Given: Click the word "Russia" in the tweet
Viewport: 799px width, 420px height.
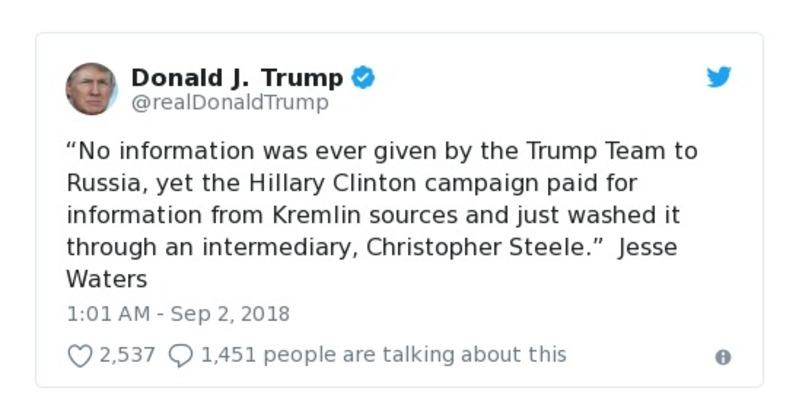Looking at the screenshot, I should point(101,184).
